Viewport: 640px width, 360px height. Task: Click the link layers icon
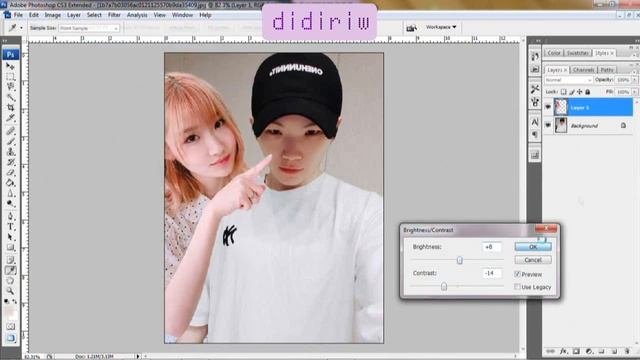pyautogui.click(x=551, y=351)
